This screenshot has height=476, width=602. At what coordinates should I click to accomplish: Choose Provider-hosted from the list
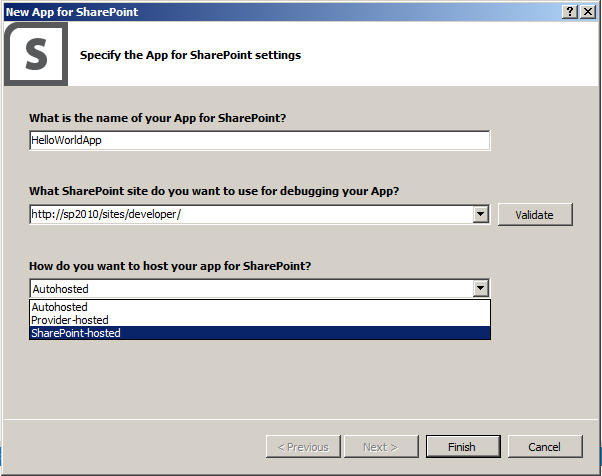click(260, 320)
